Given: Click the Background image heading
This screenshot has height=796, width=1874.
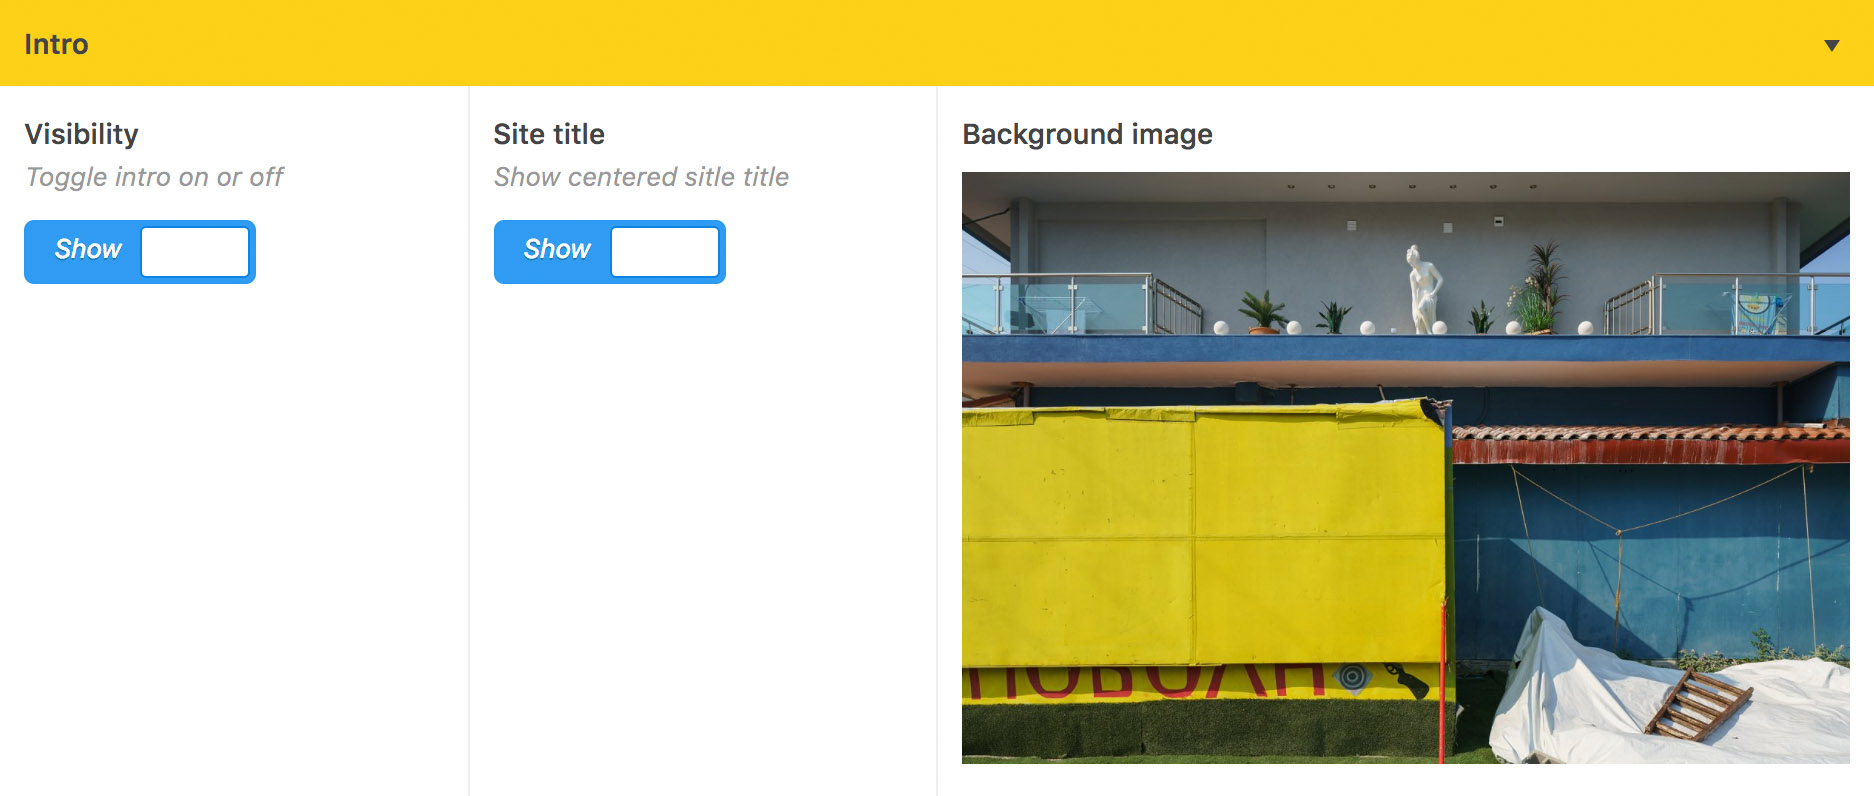Looking at the screenshot, I should coord(1087,134).
